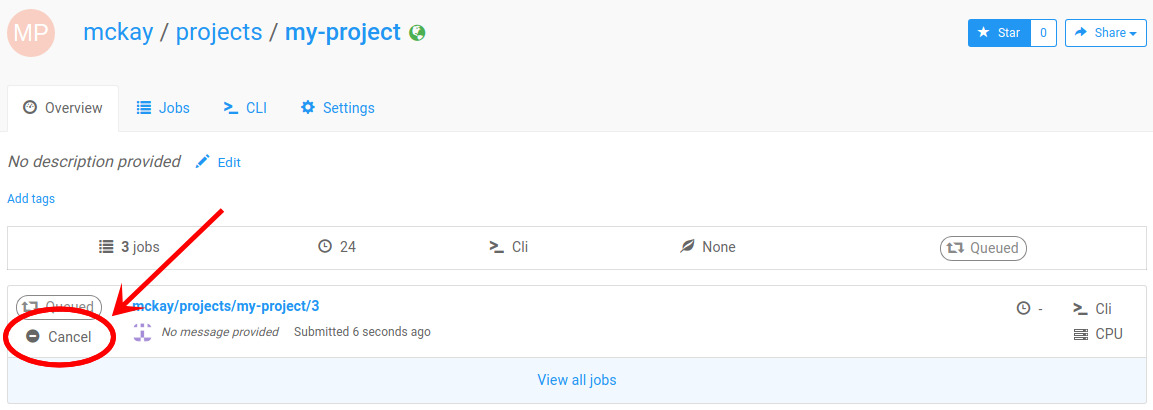Open the CLI tab
This screenshot has width=1153, height=410.
click(245, 108)
